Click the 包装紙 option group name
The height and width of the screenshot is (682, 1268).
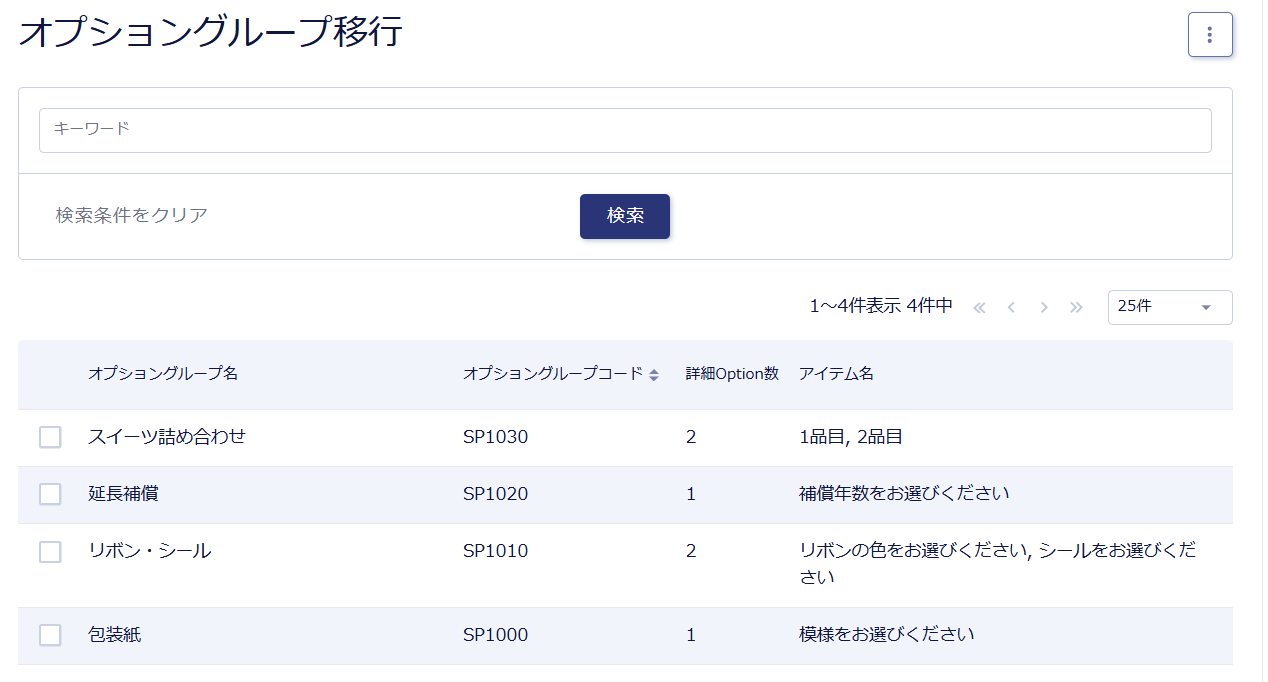[114, 635]
